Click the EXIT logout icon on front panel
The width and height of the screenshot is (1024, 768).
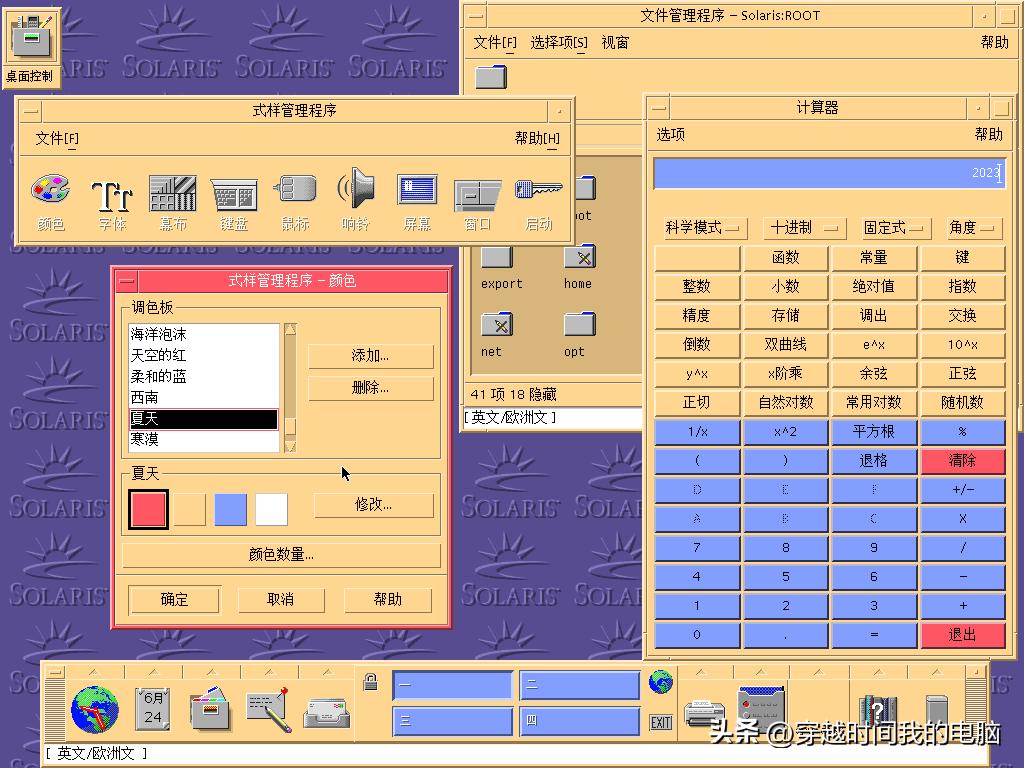tap(661, 722)
